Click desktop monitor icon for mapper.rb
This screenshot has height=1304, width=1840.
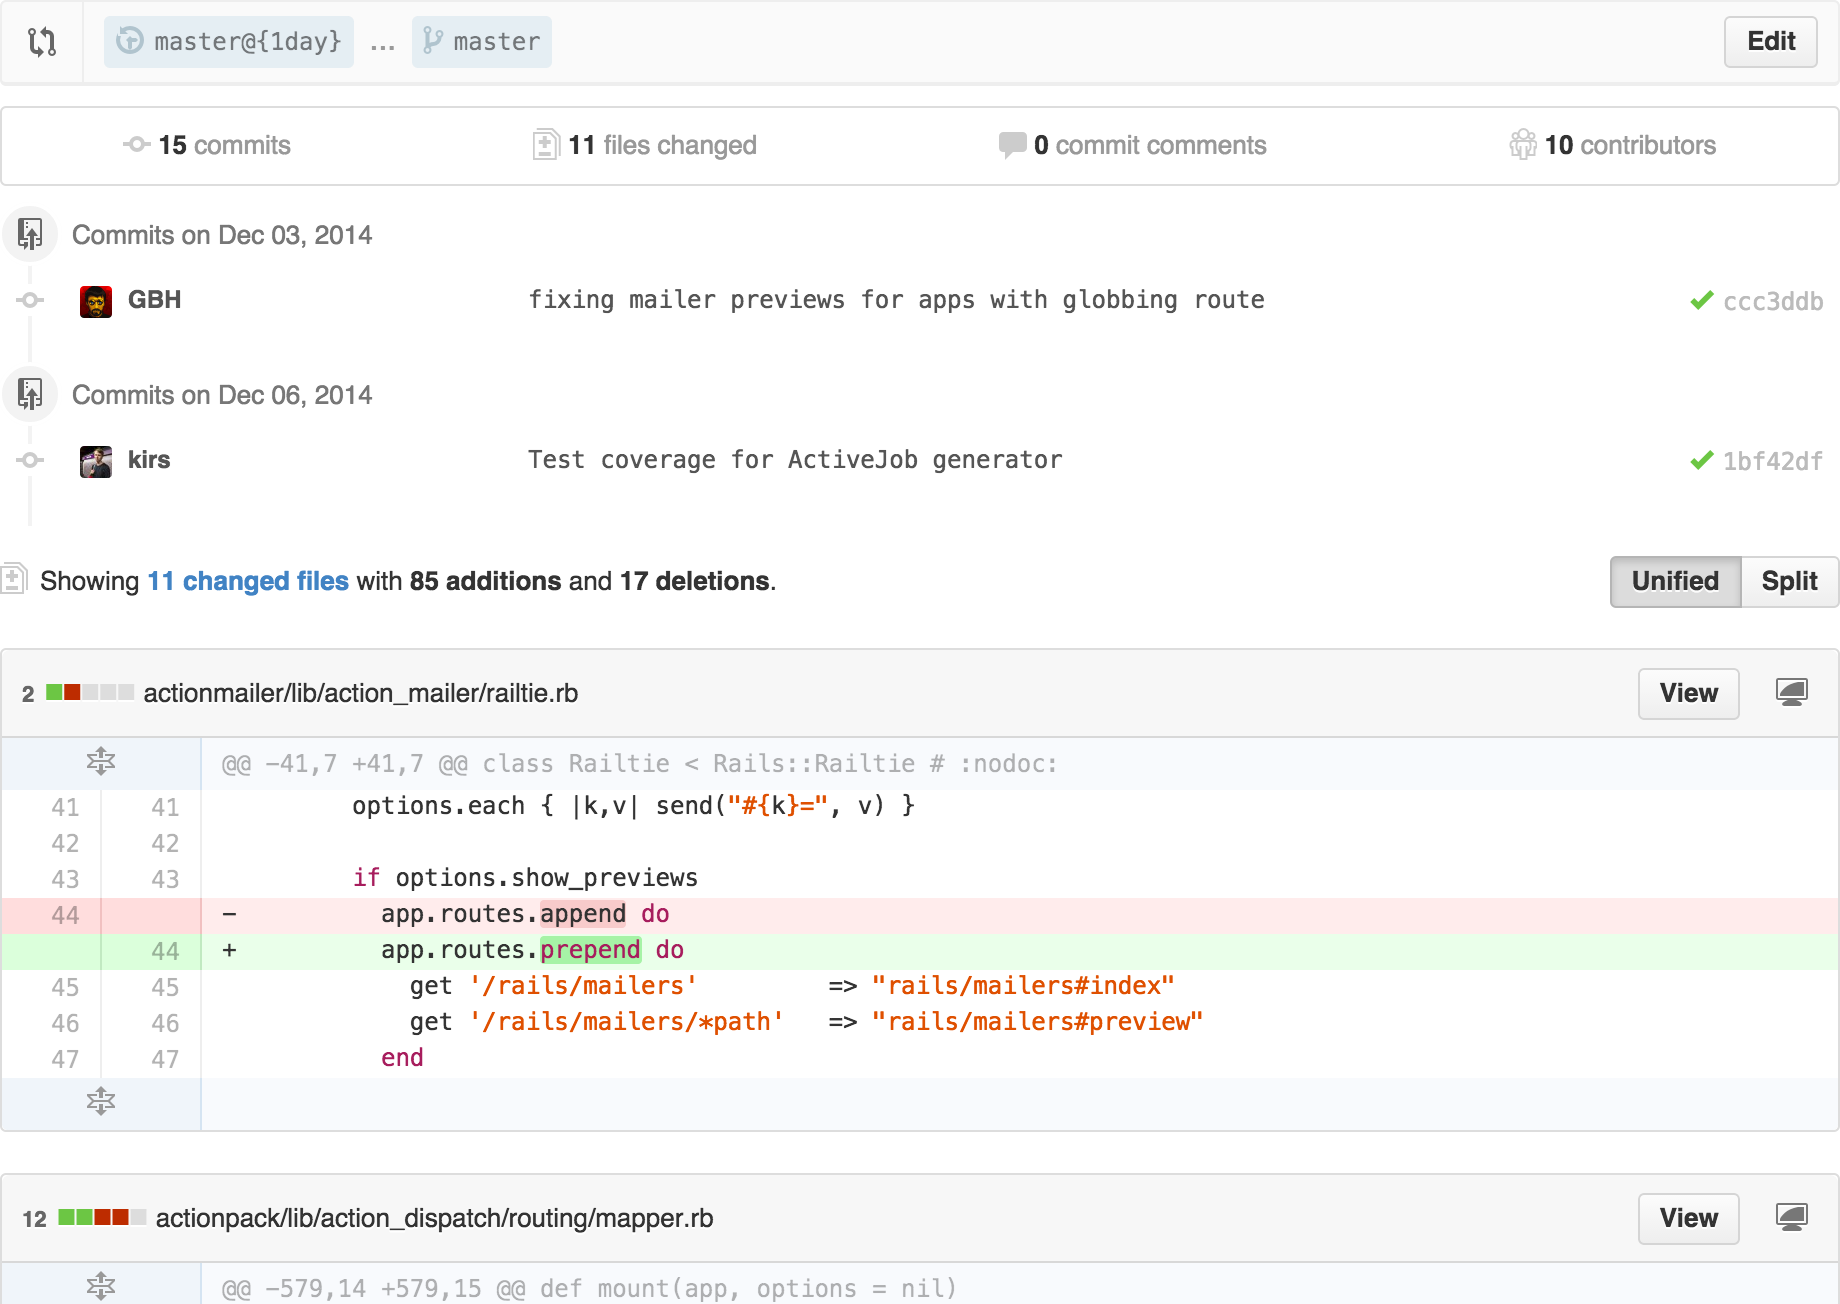tap(1791, 1217)
